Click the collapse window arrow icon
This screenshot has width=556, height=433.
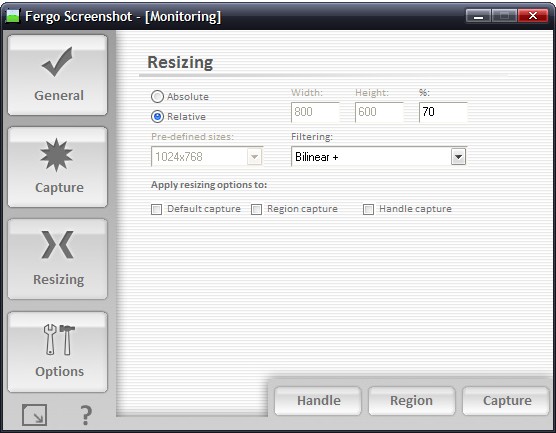click(x=34, y=415)
